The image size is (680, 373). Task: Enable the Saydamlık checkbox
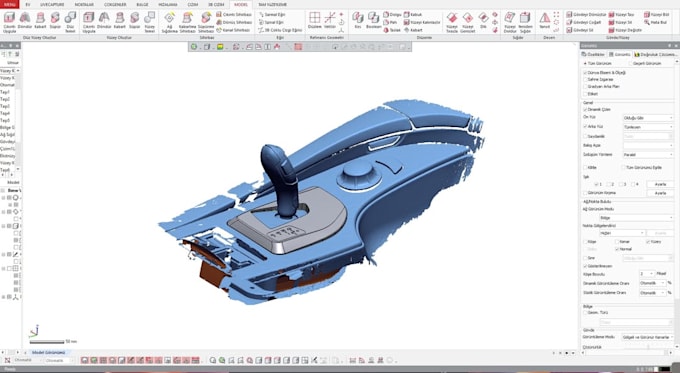(x=585, y=136)
